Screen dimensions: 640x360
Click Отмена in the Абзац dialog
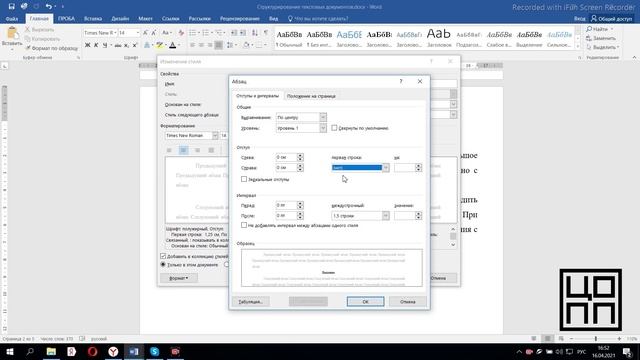[408, 302]
